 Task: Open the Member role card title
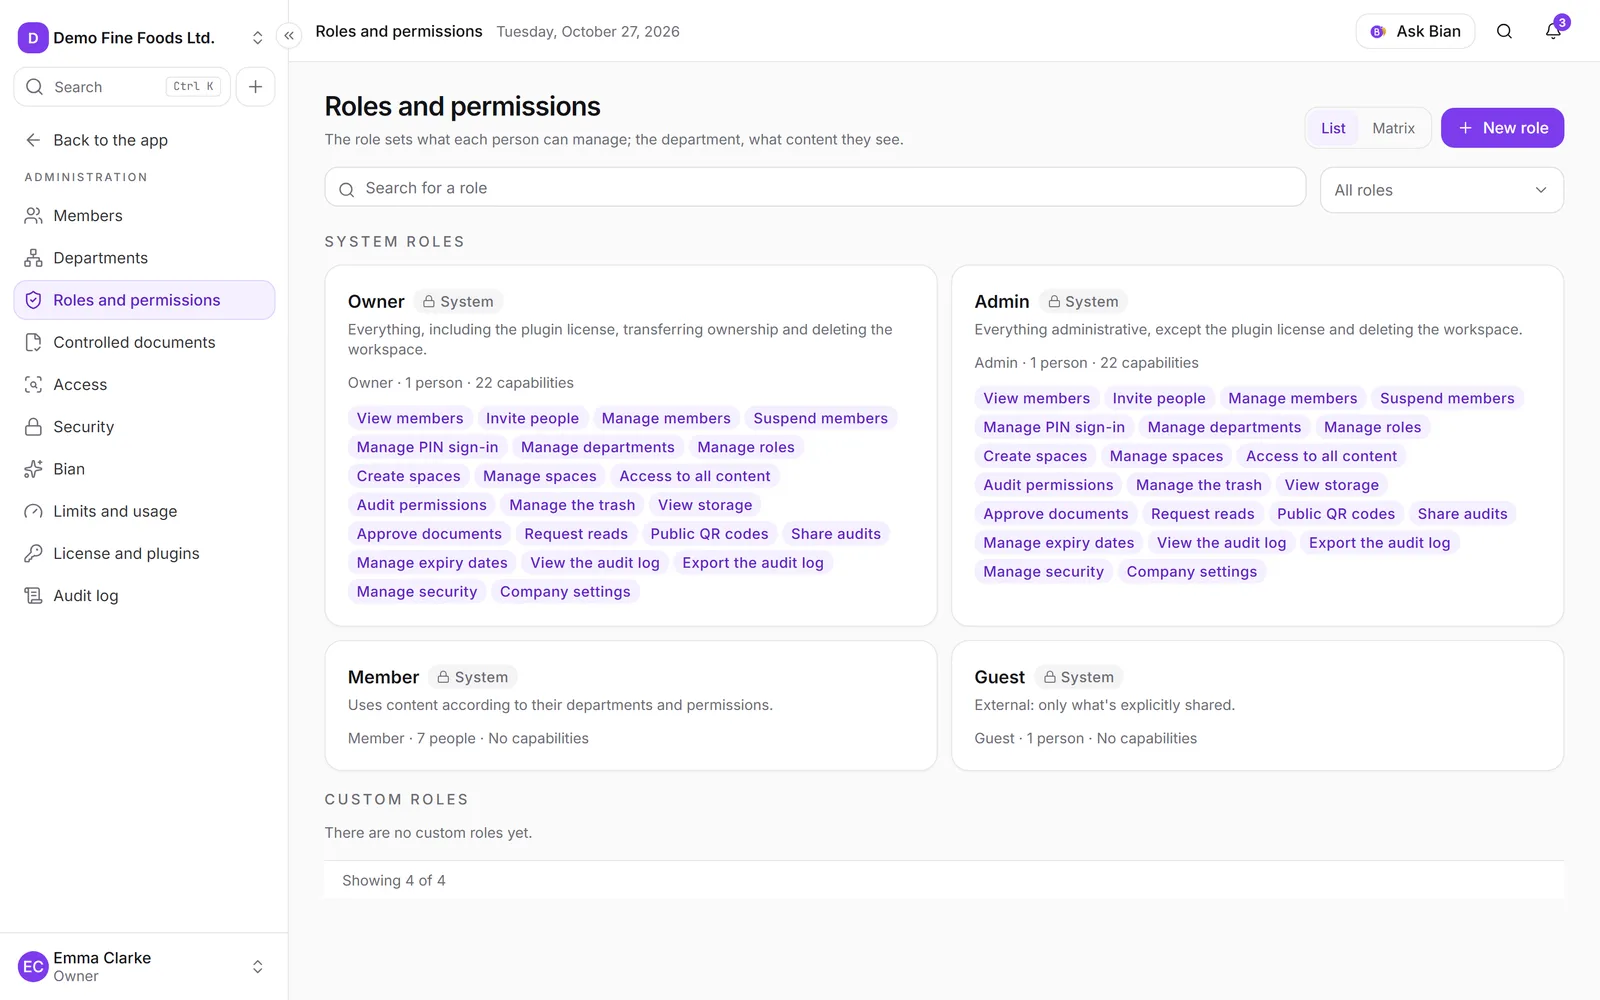[x=383, y=677]
